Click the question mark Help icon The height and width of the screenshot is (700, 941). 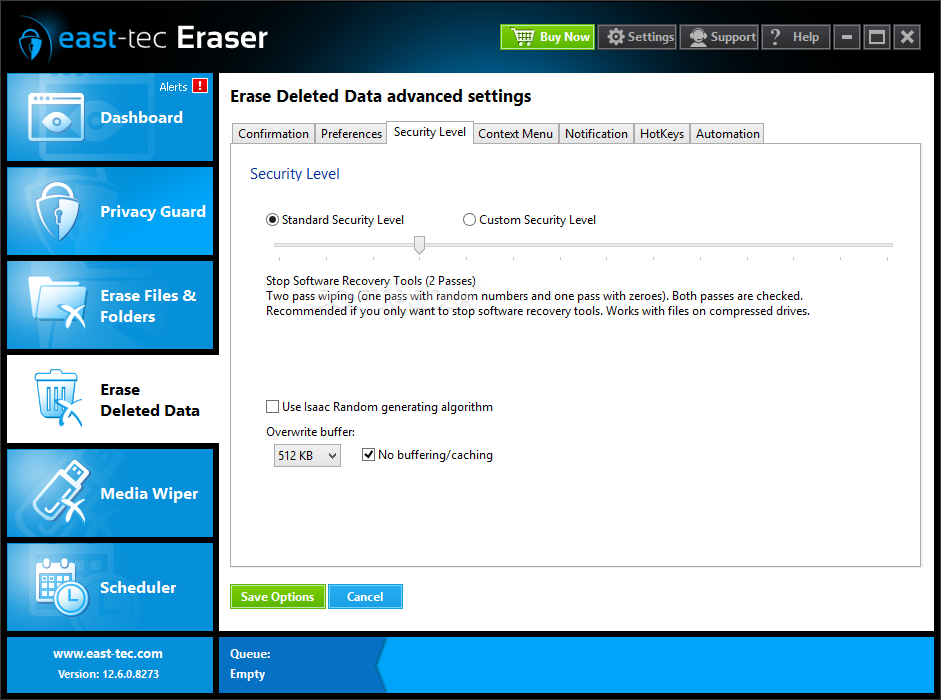pyautogui.click(x=775, y=37)
